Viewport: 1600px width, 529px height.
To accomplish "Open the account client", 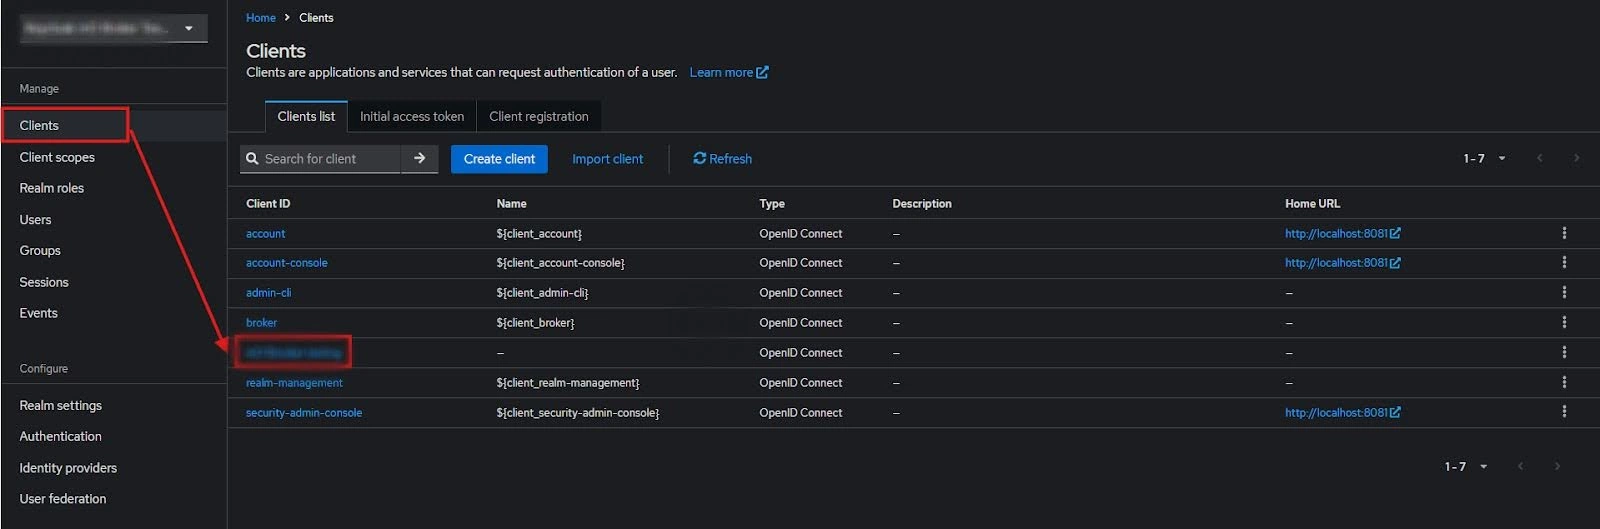I will pyautogui.click(x=265, y=233).
